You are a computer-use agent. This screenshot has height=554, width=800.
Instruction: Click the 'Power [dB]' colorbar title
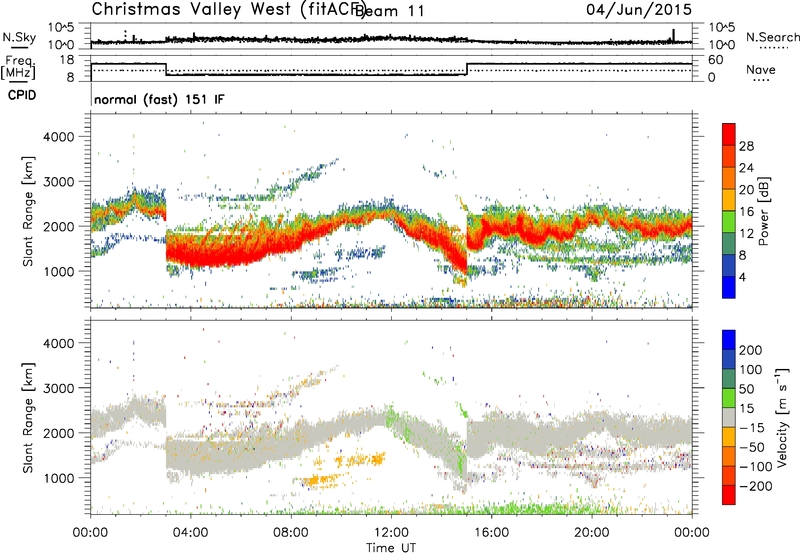[x=764, y=211]
